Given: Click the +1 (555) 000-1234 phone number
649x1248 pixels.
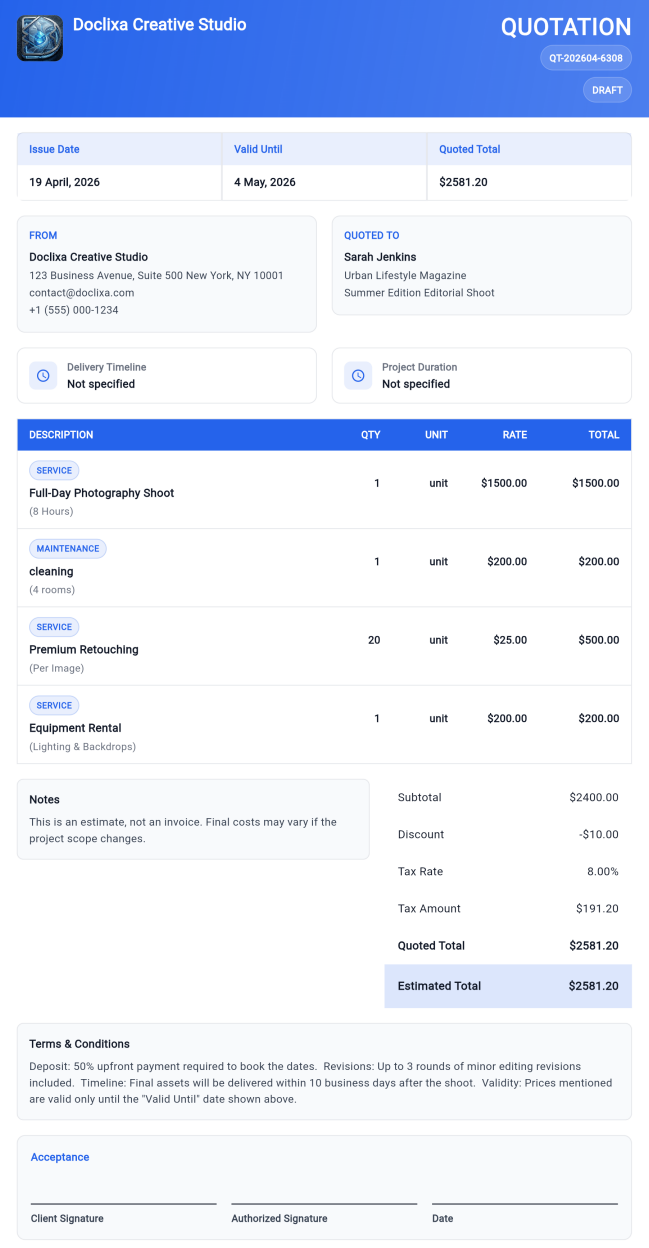Looking at the screenshot, I should click(74, 310).
